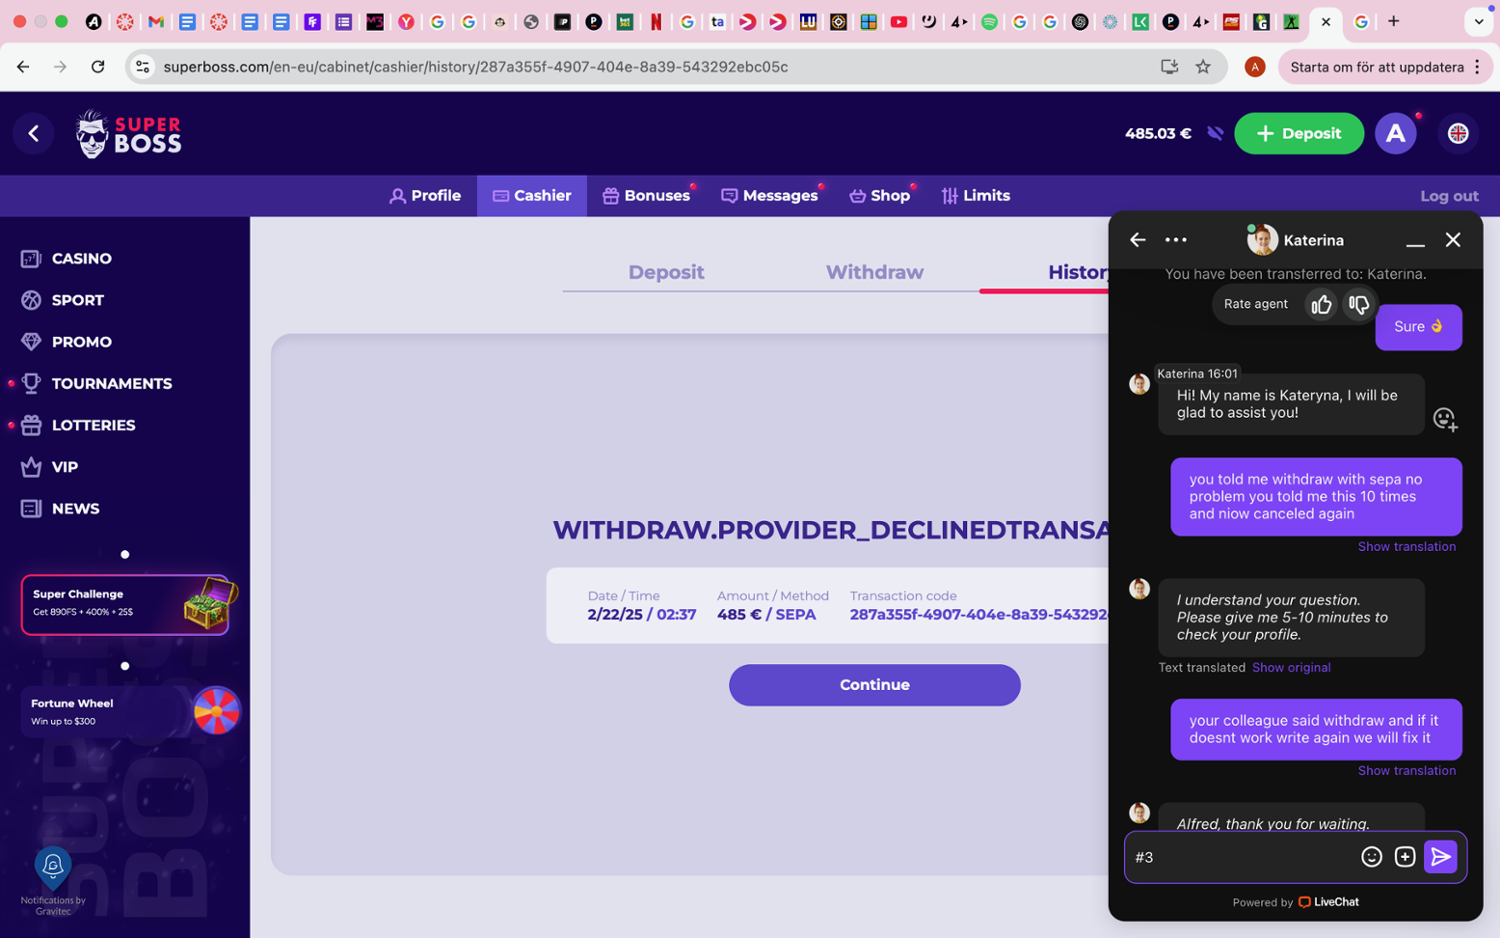Switch to the Withdraw tab

874,272
